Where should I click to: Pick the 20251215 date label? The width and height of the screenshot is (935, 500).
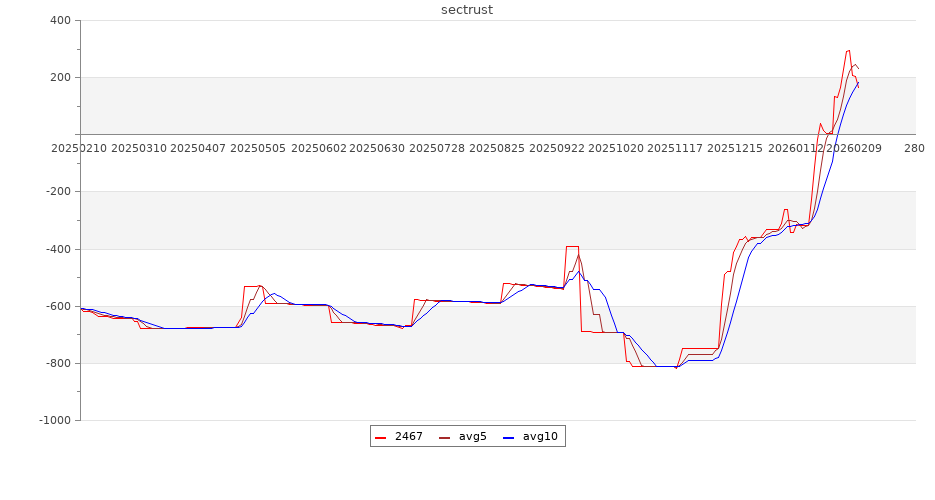tap(735, 148)
